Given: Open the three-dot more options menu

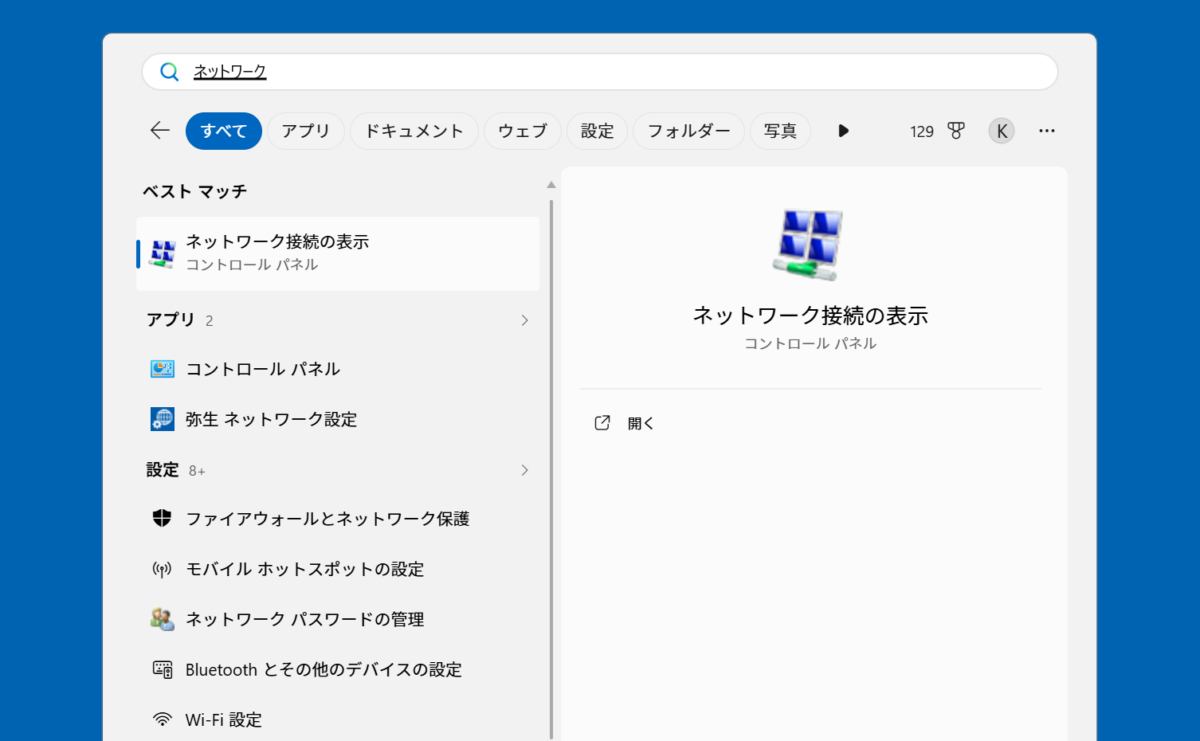Looking at the screenshot, I should coord(1047,131).
